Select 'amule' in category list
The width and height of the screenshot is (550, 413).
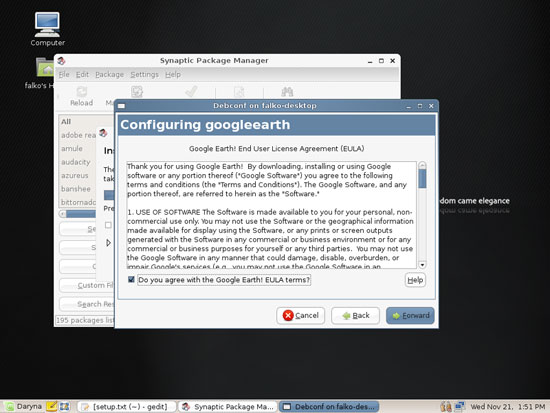[x=72, y=148]
